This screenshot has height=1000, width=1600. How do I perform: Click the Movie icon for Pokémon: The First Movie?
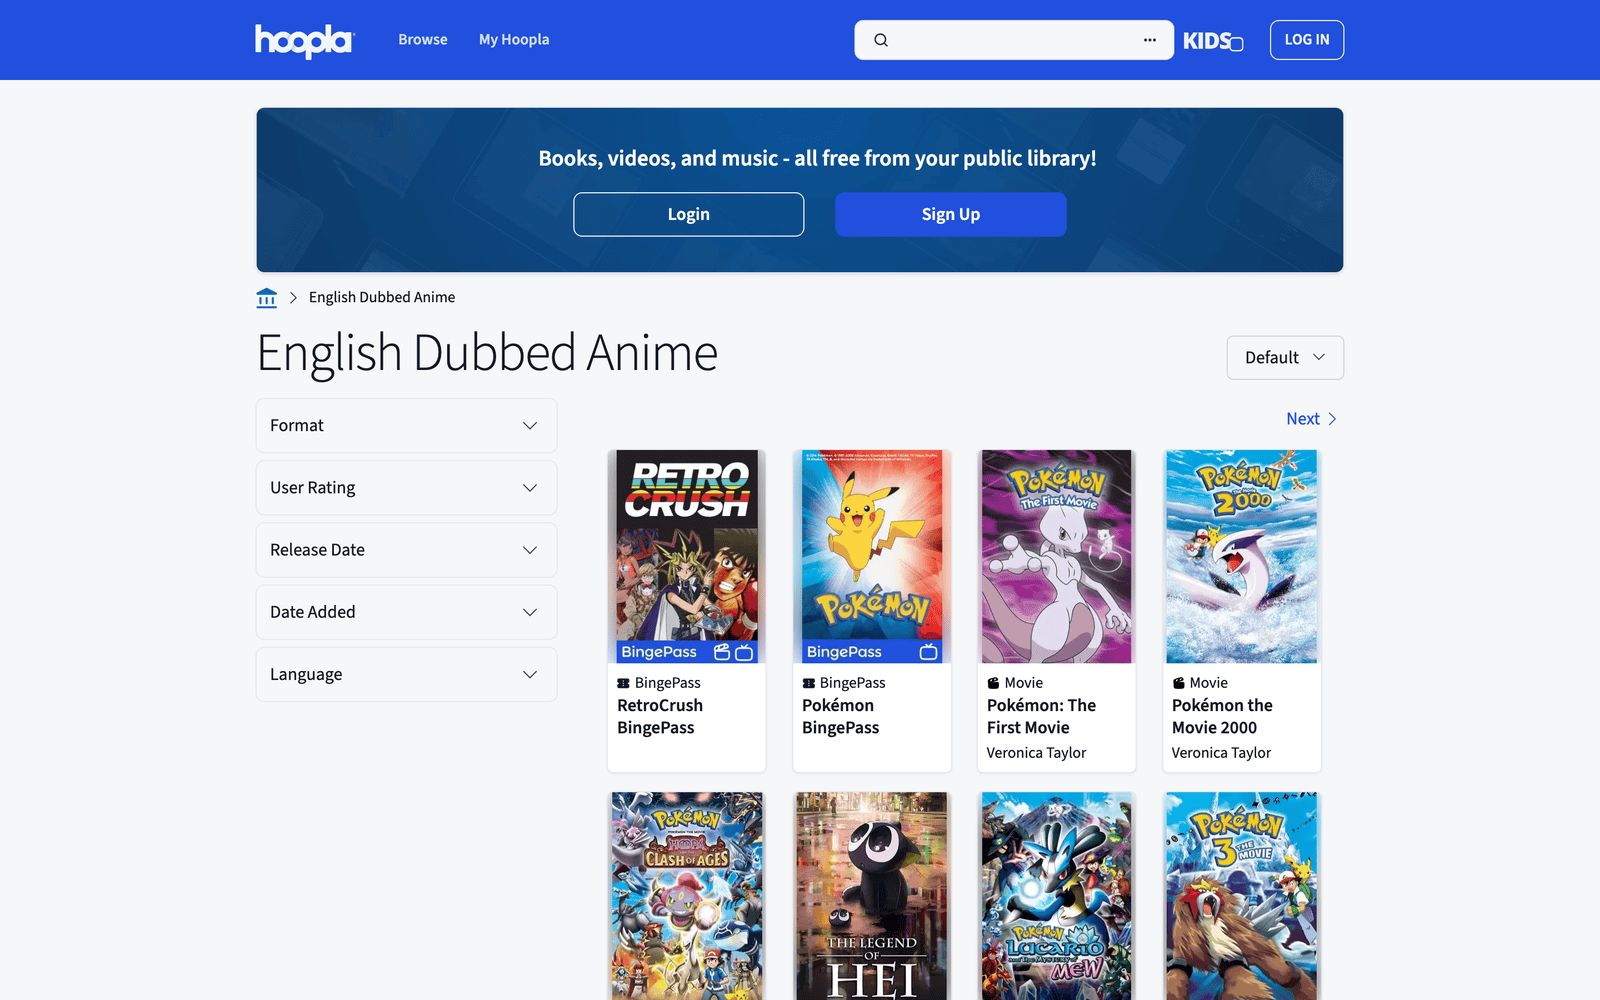pos(993,683)
